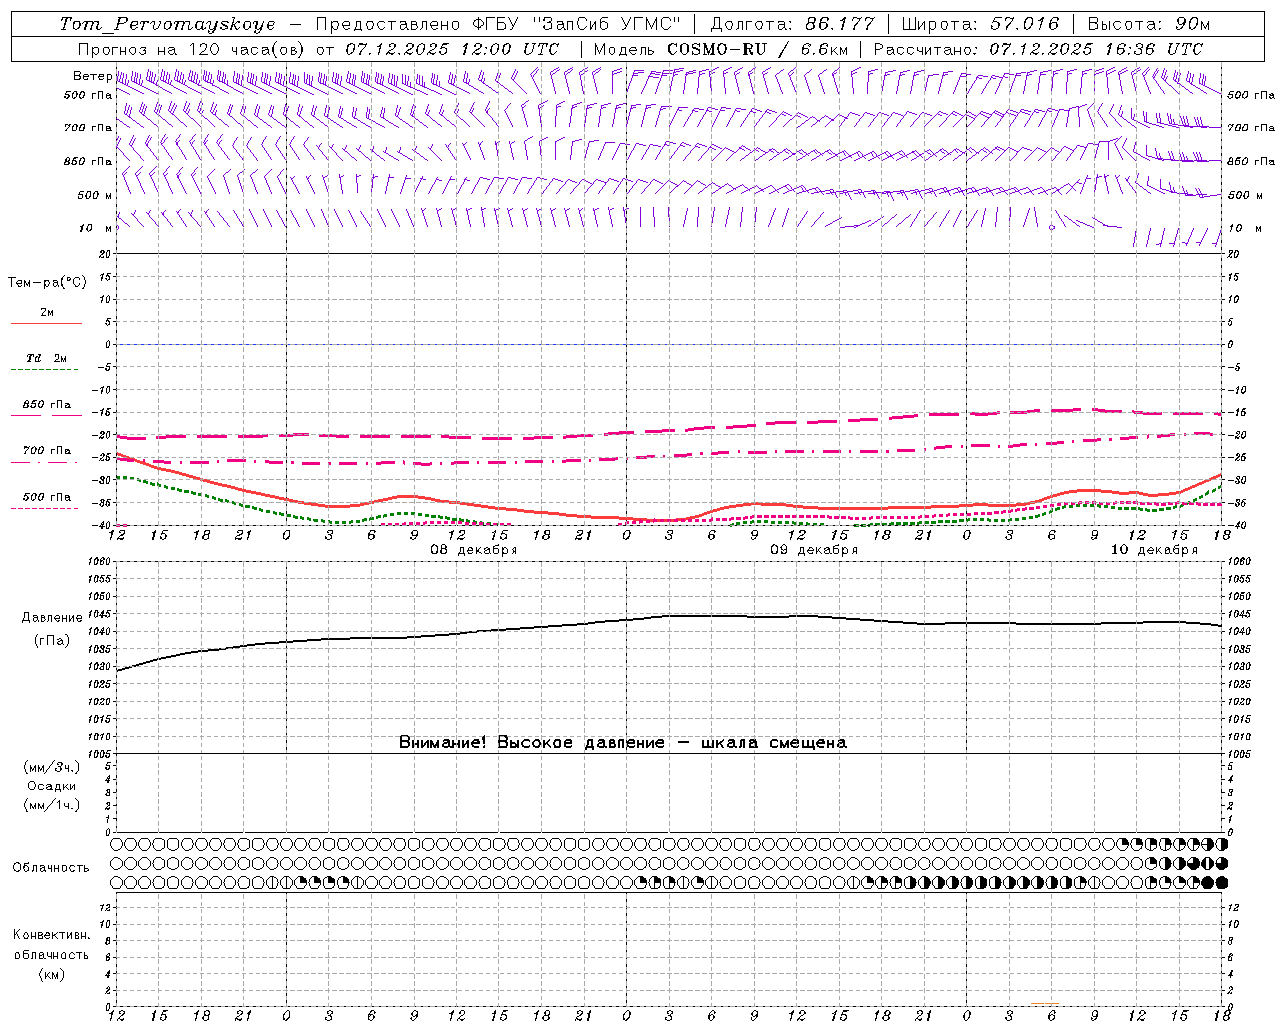Click the fully filled cloud circle at chart end
Viewport: 1280px width, 1024px height.
pyautogui.click(x=1221, y=882)
